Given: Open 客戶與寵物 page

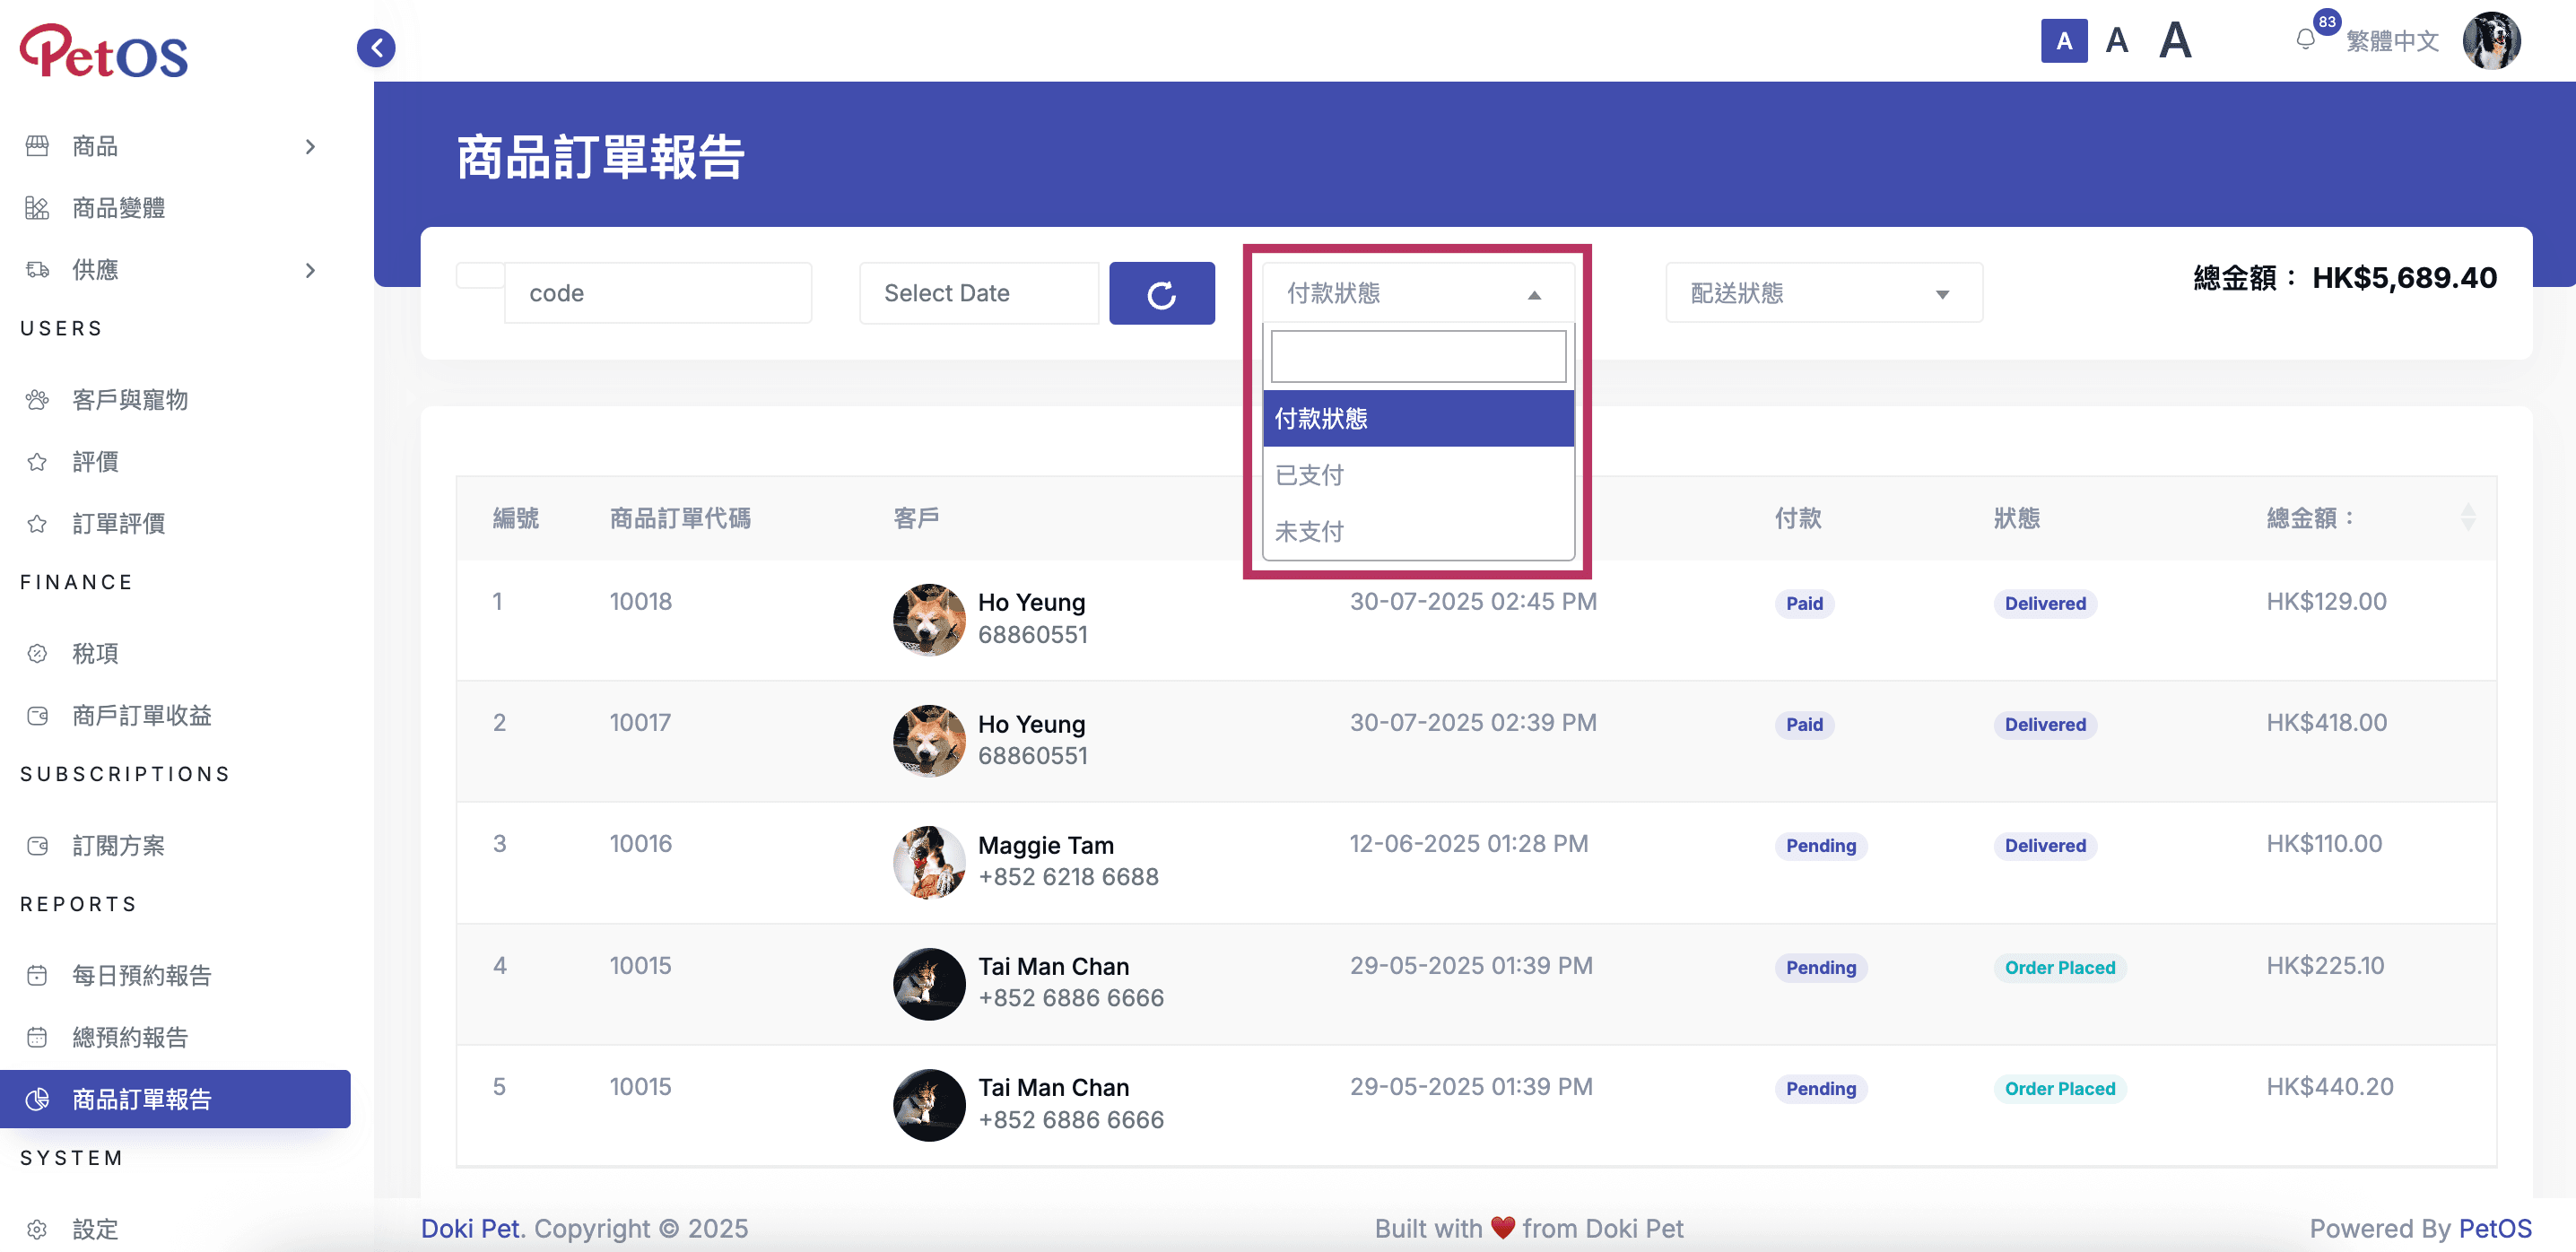Looking at the screenshot, I should [130, 400].
